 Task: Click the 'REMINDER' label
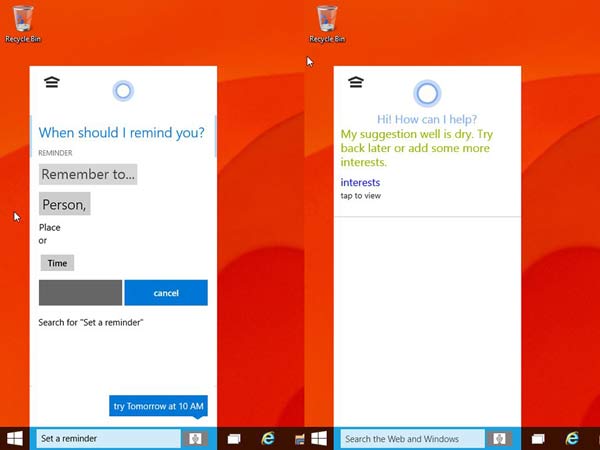(55, 153)
